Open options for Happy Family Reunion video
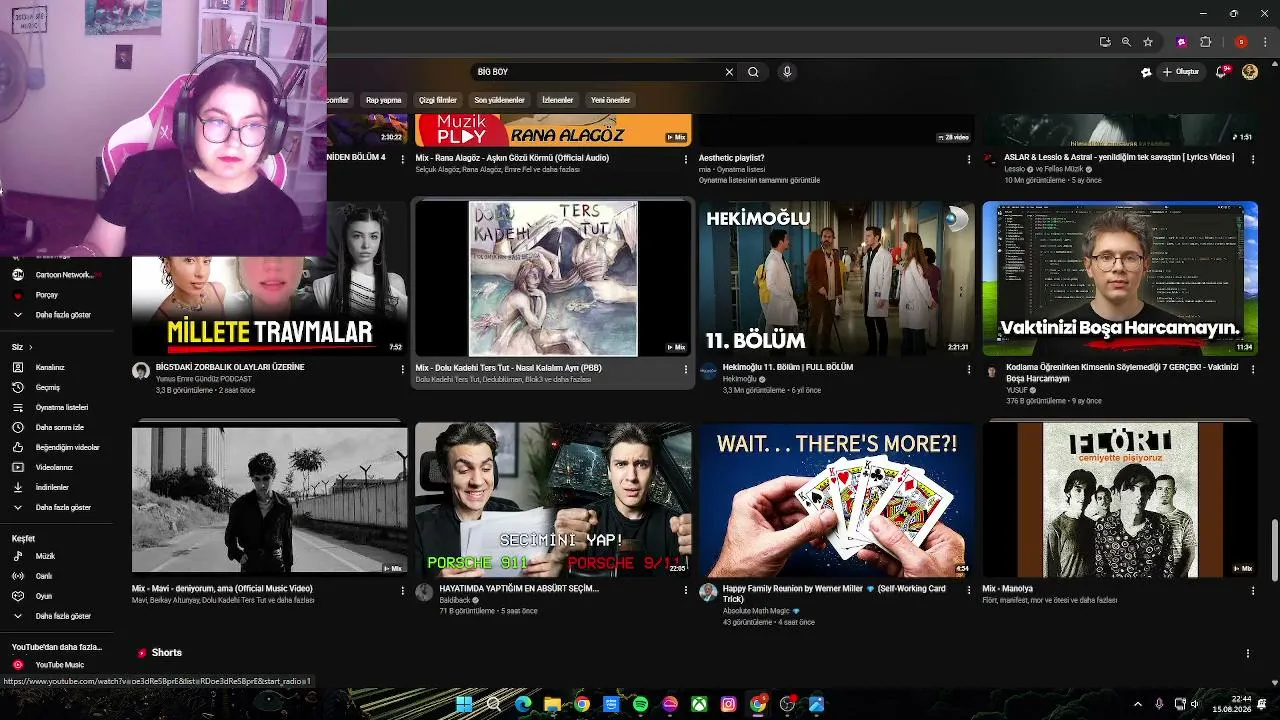 [969, 590]
